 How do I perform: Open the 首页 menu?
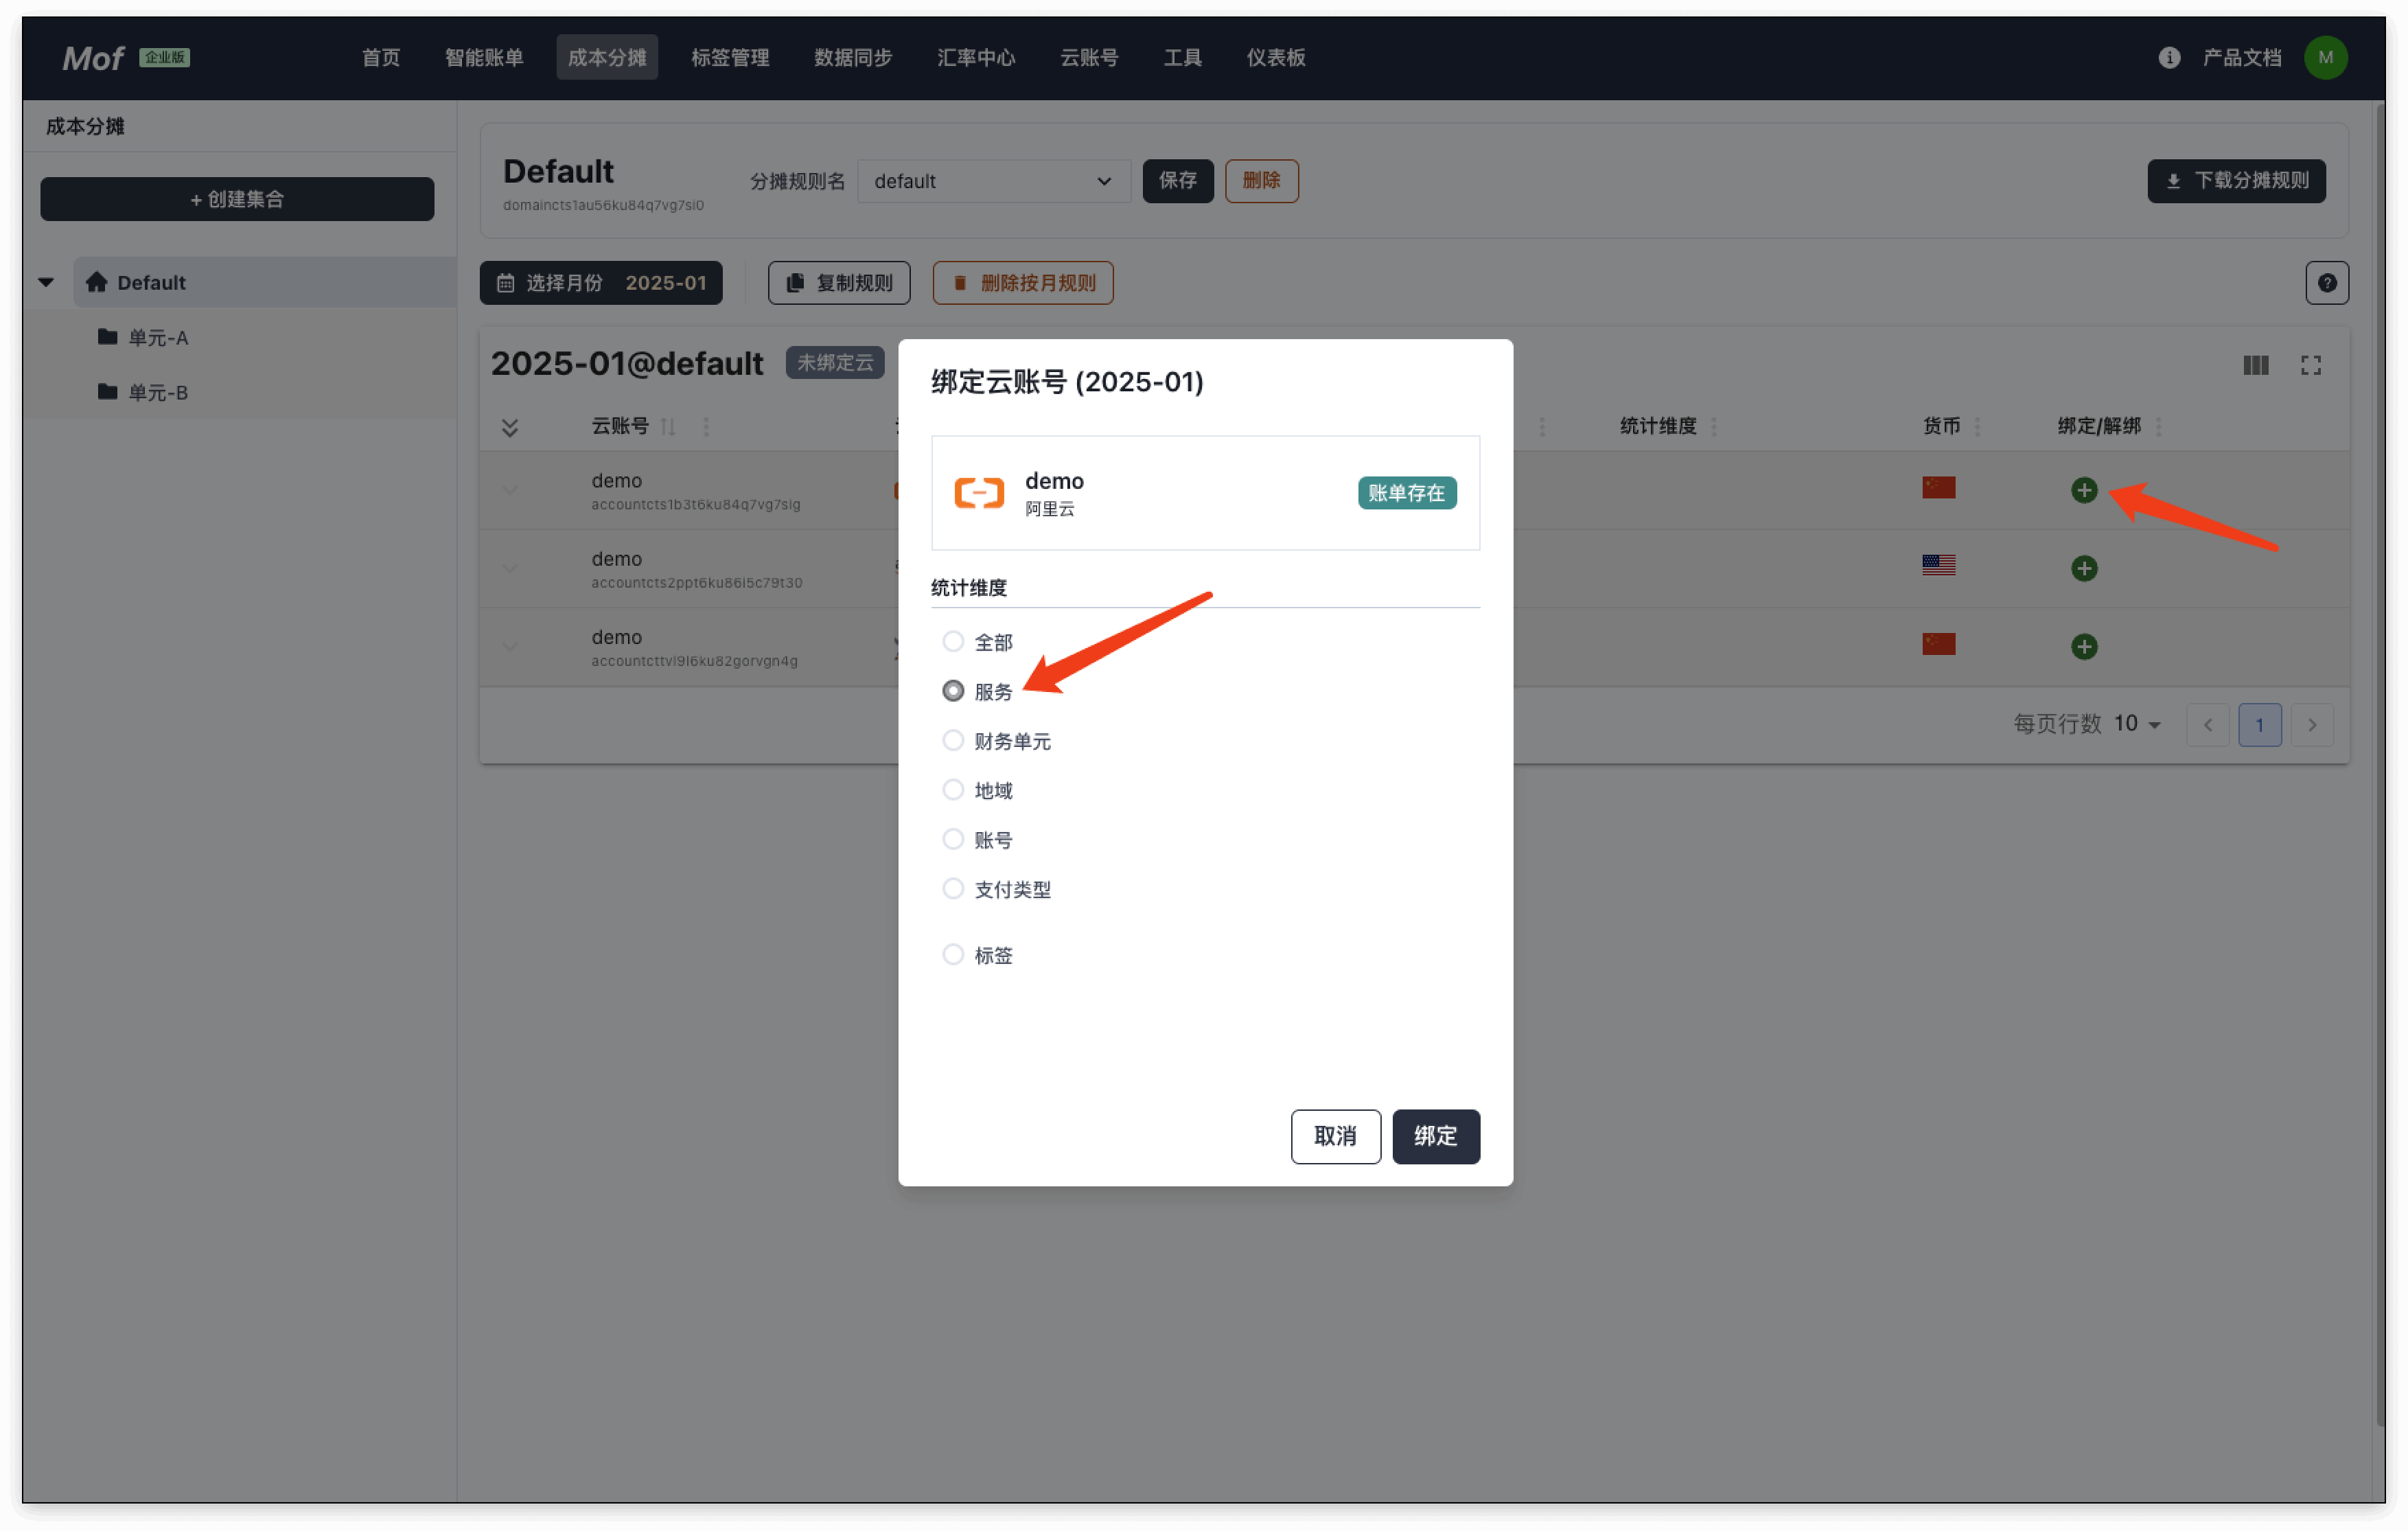[x=380, y=58]
